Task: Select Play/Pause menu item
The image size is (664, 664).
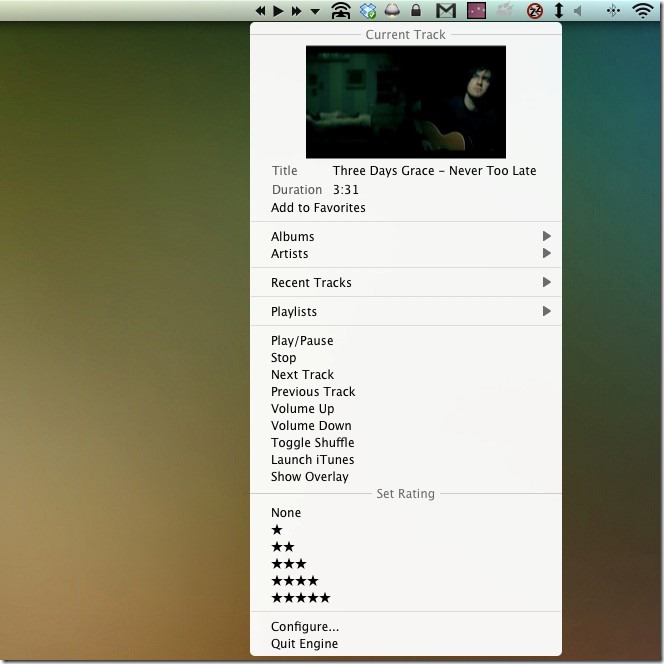Action: 405,341
